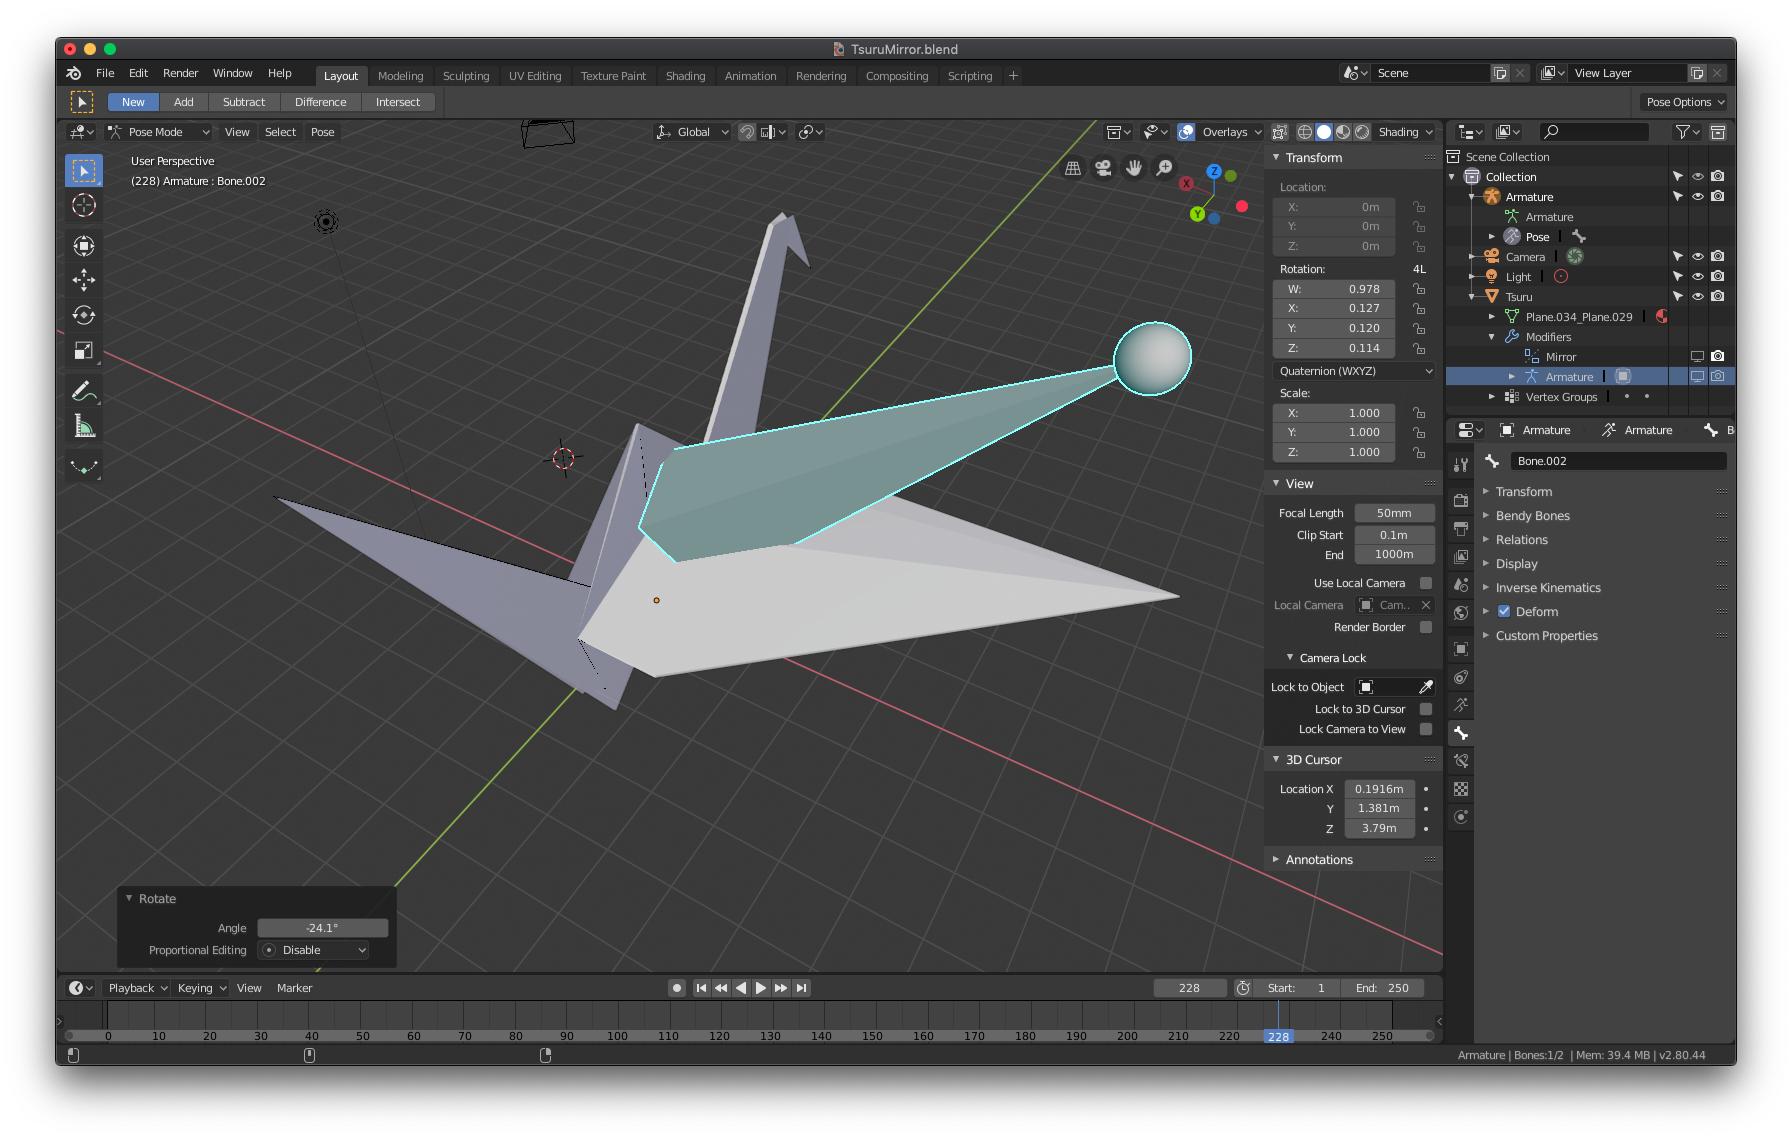Open the Global orientation dropdown

692,132
